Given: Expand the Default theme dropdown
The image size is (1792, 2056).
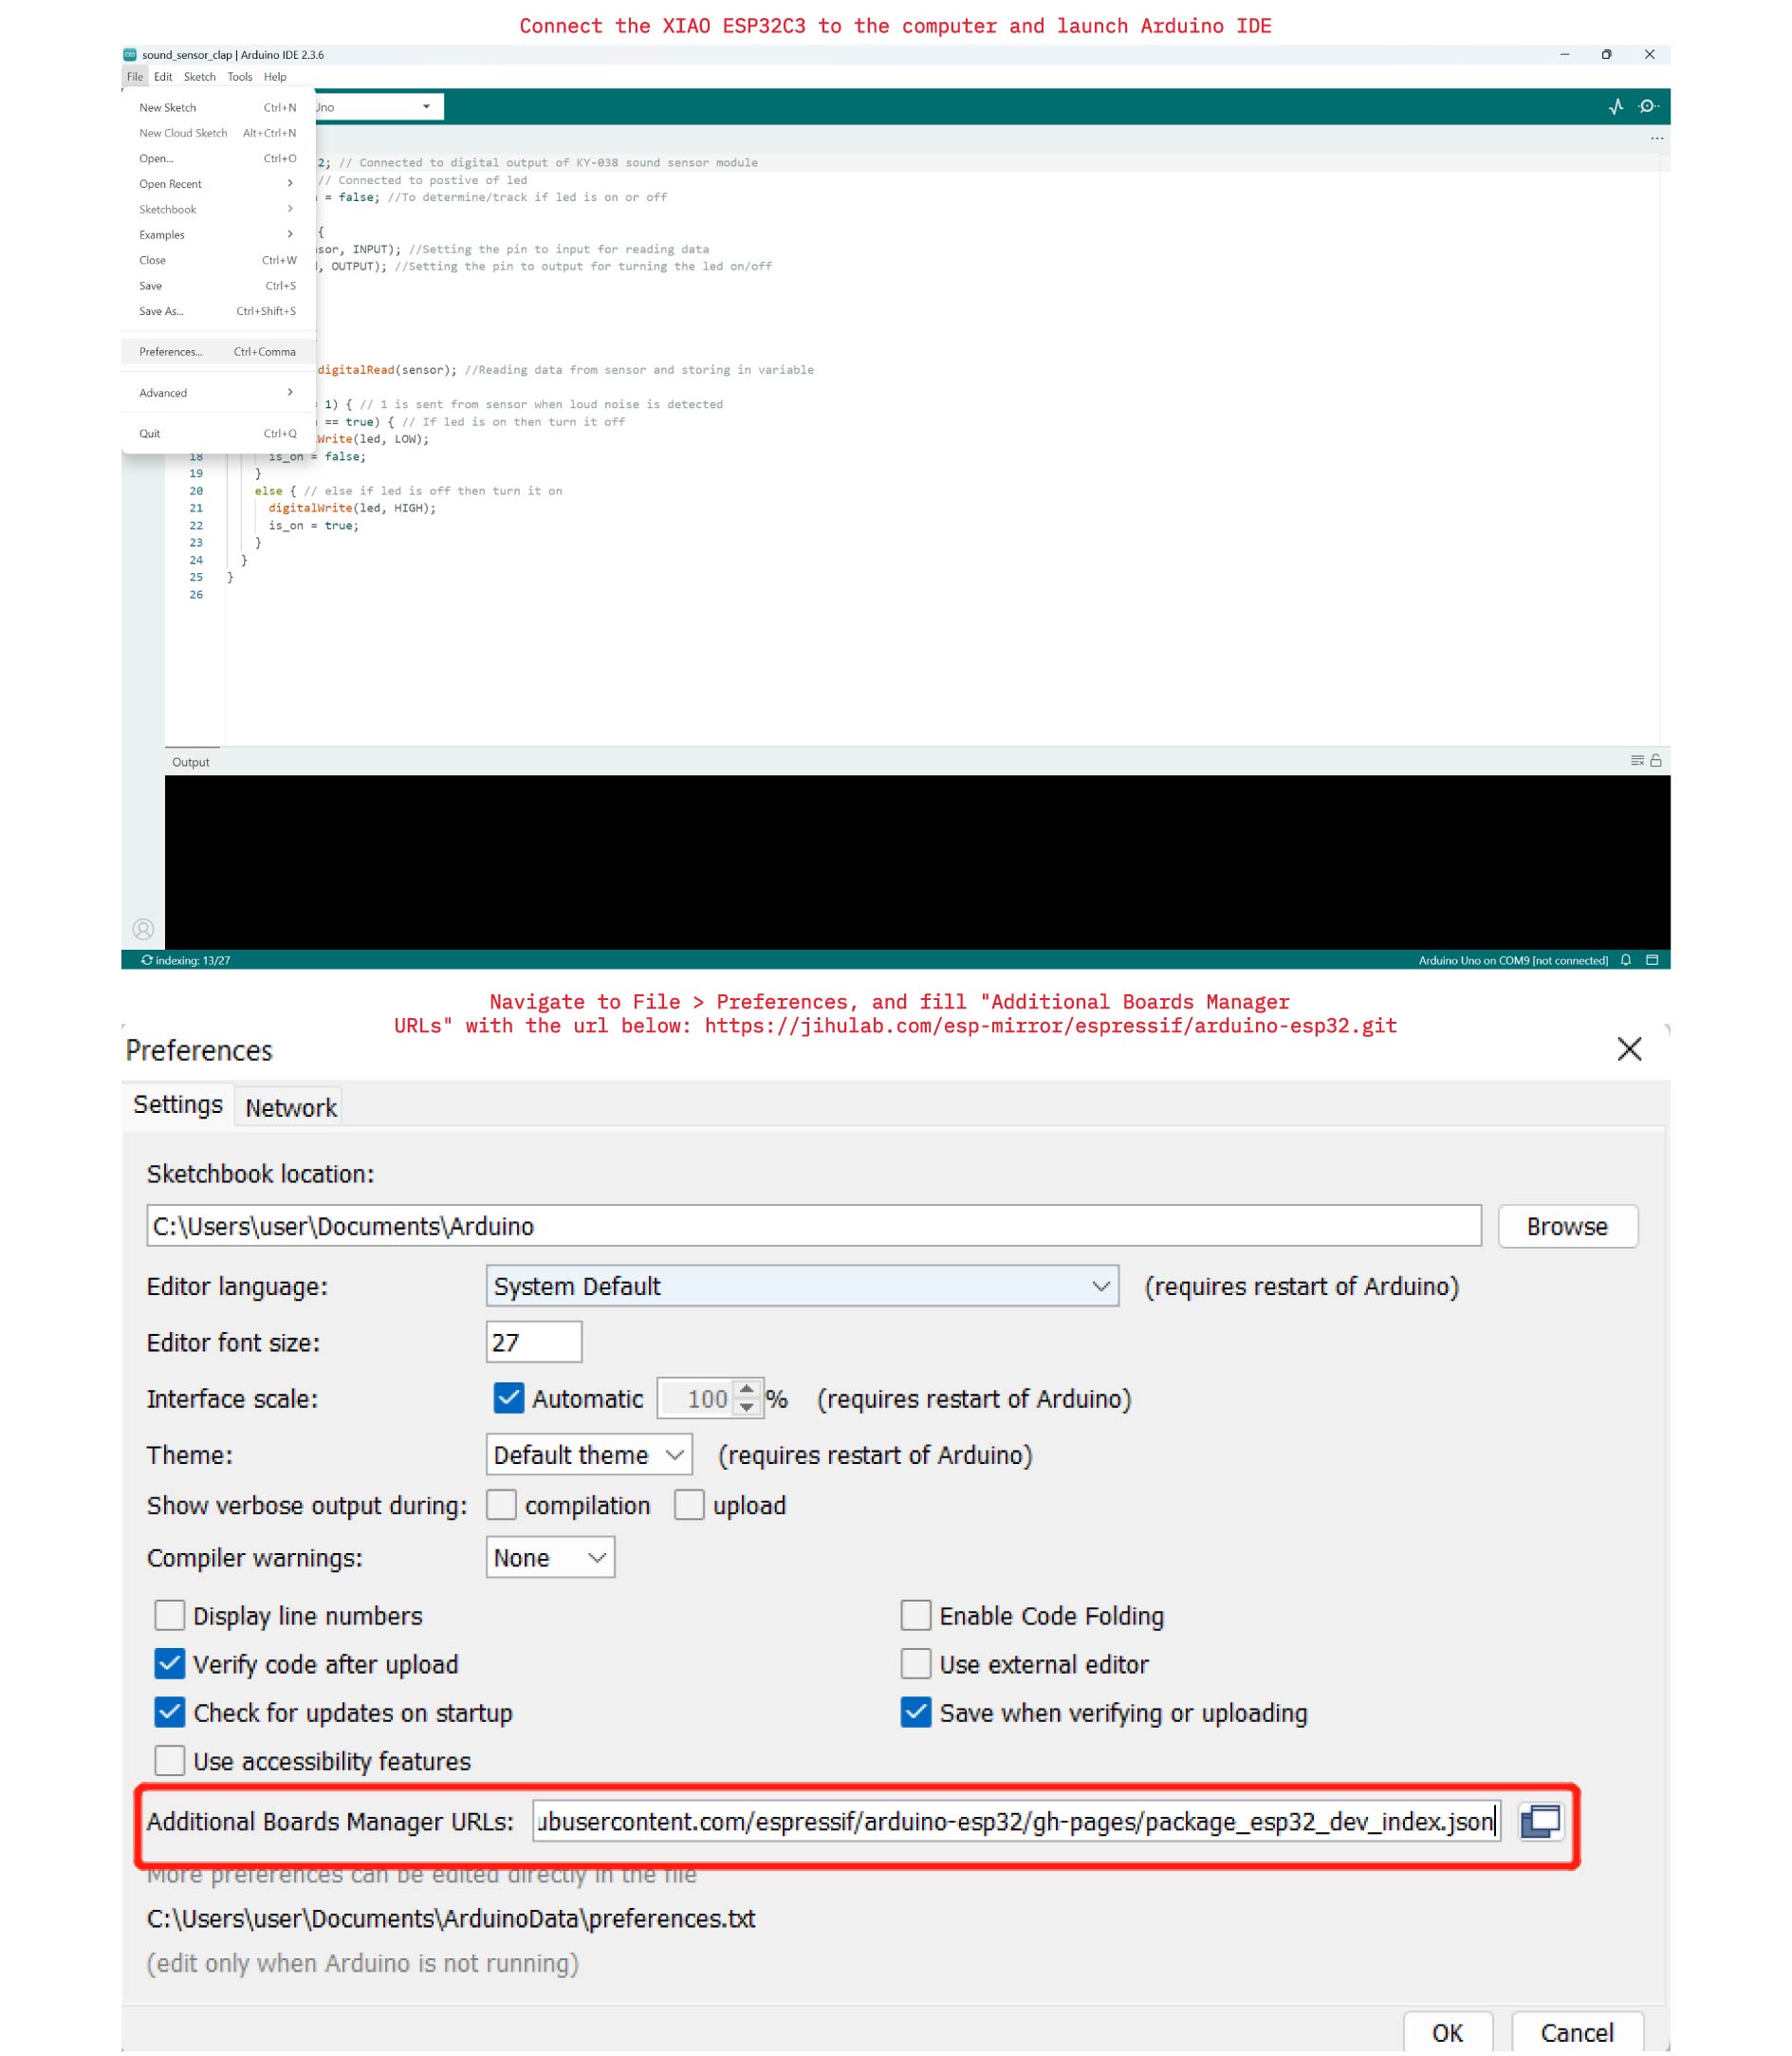Looking at the screenshot, I should 588,1455.
